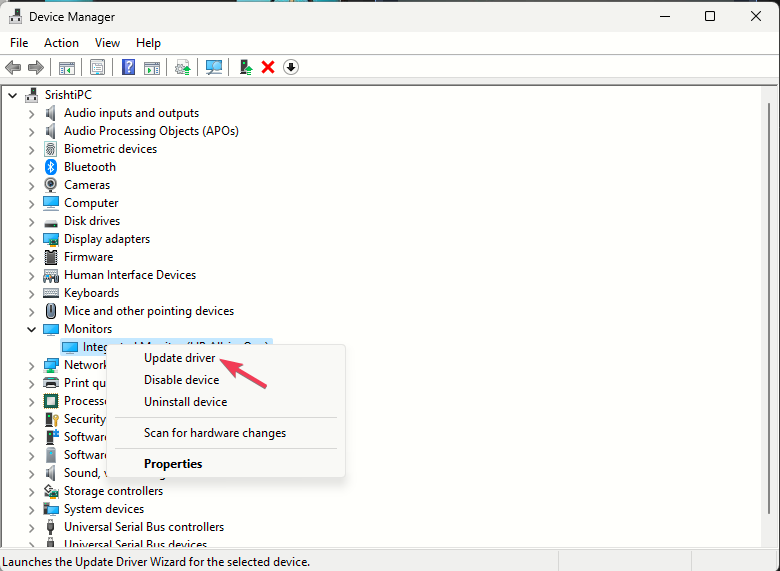Expand the Universal Serial Bus controllers node
Screen dimensions: 780x571
[x=31, y=527]
